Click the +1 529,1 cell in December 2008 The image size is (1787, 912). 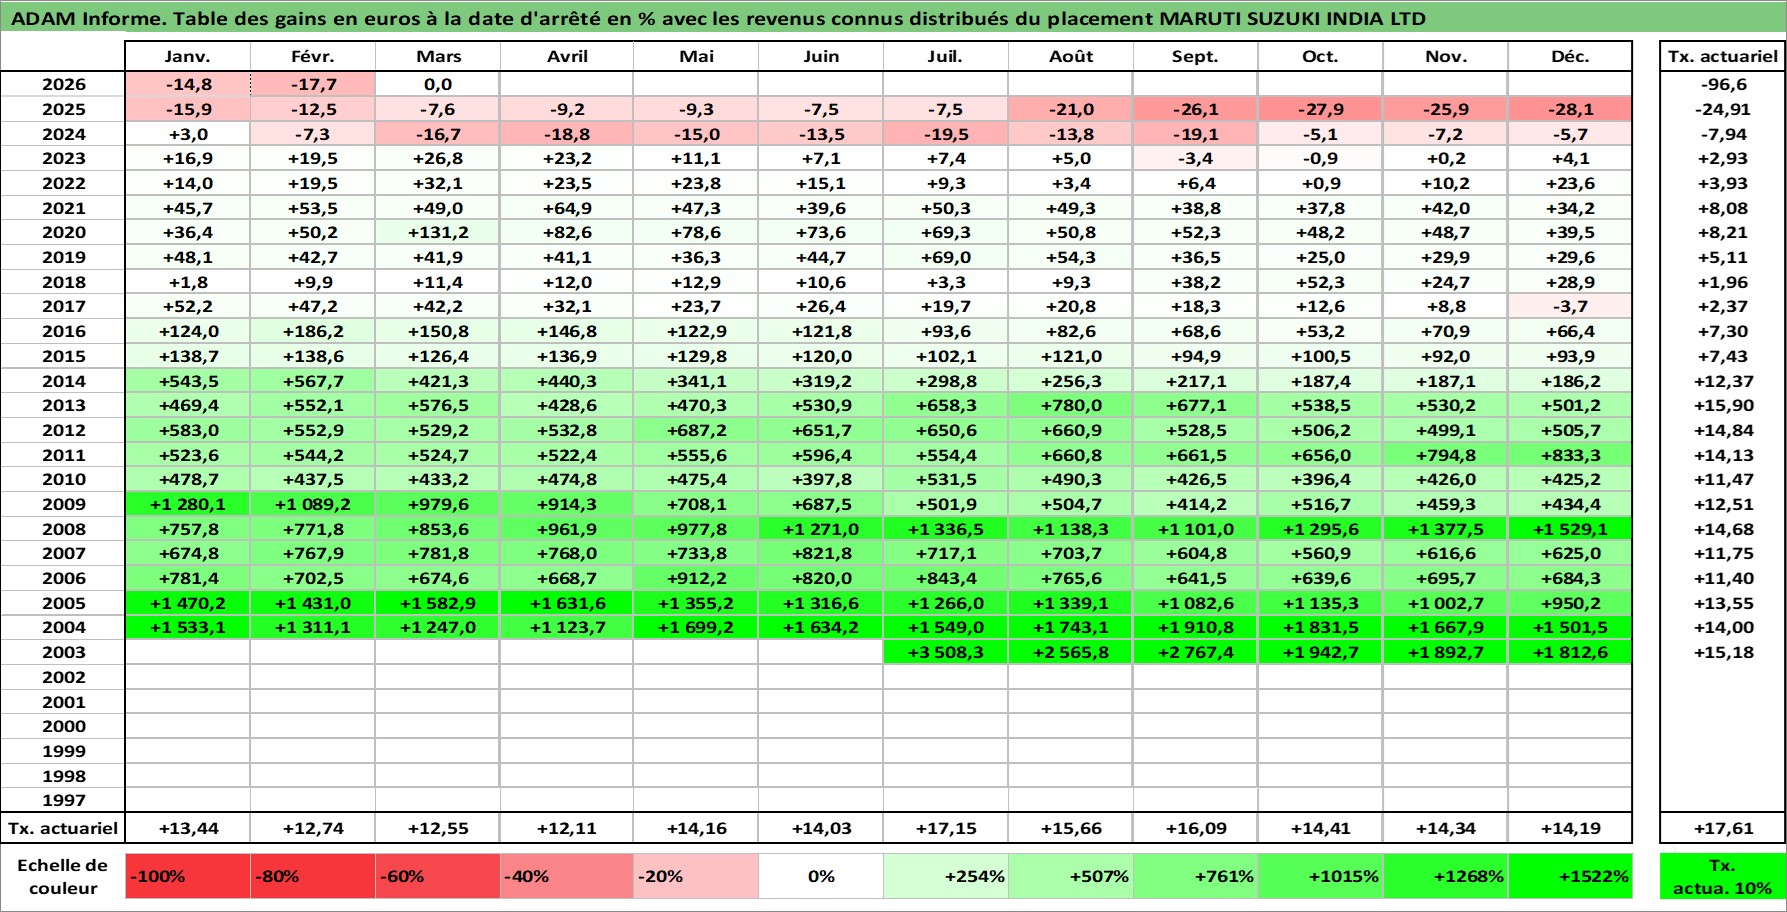click(x=1570, y=529)
